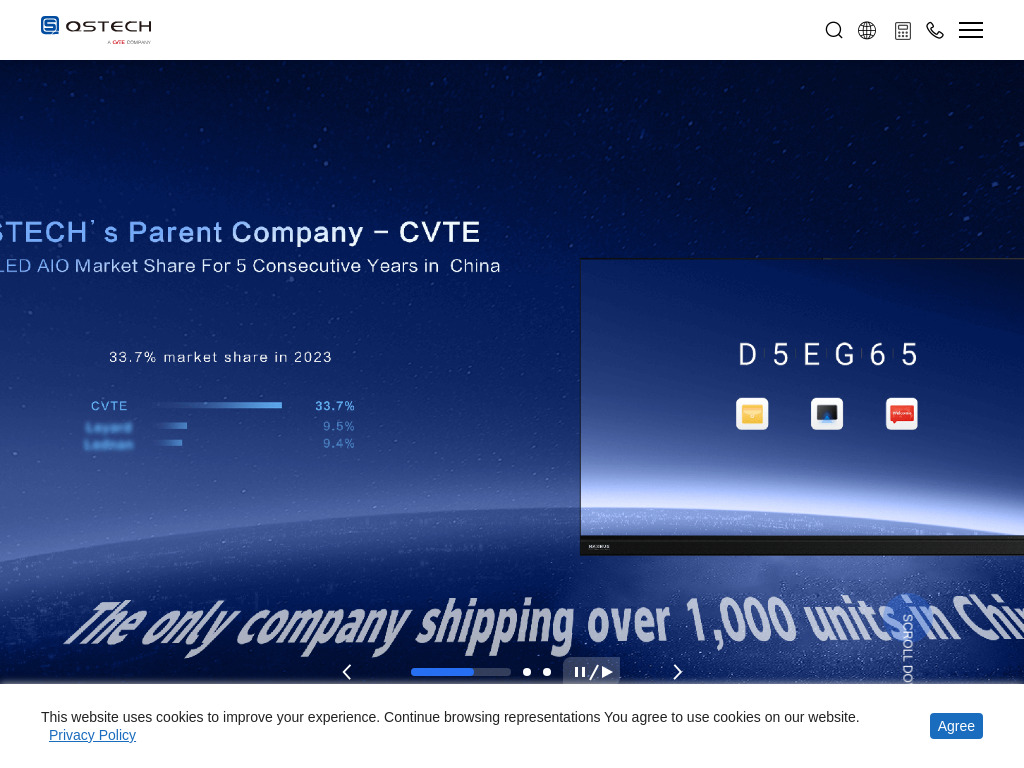Image resolution: width=1024 pixels, height=768 pixels.
Task: Click the 'D5EG65' code text
Action: point(828,355)
